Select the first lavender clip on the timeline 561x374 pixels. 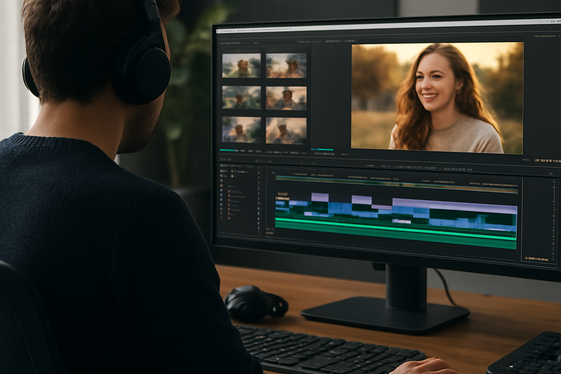coord(320,197)
